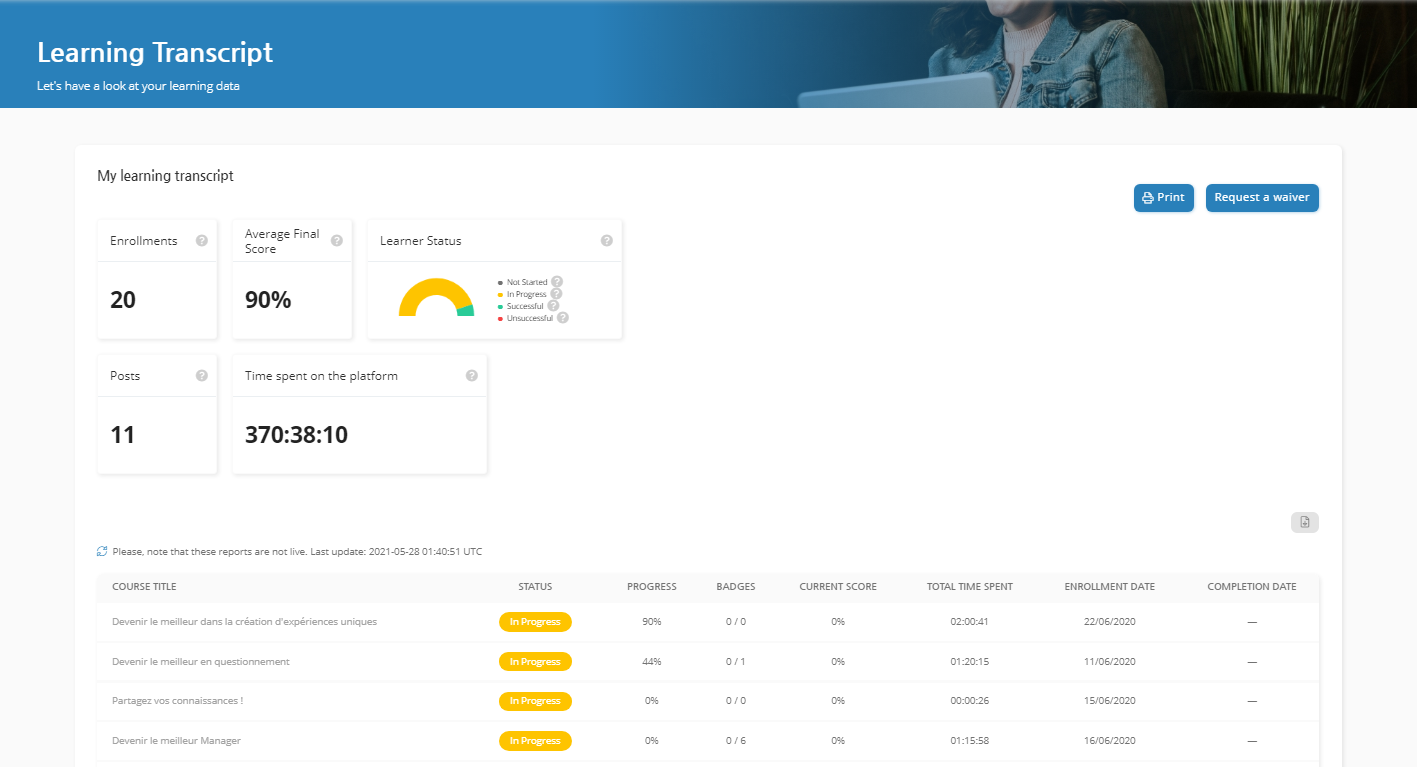Image resolution: width=1417 pixels, height=767 pixels.
Task: Open the Learner Status help icon
Action: (x=606, y=240)
